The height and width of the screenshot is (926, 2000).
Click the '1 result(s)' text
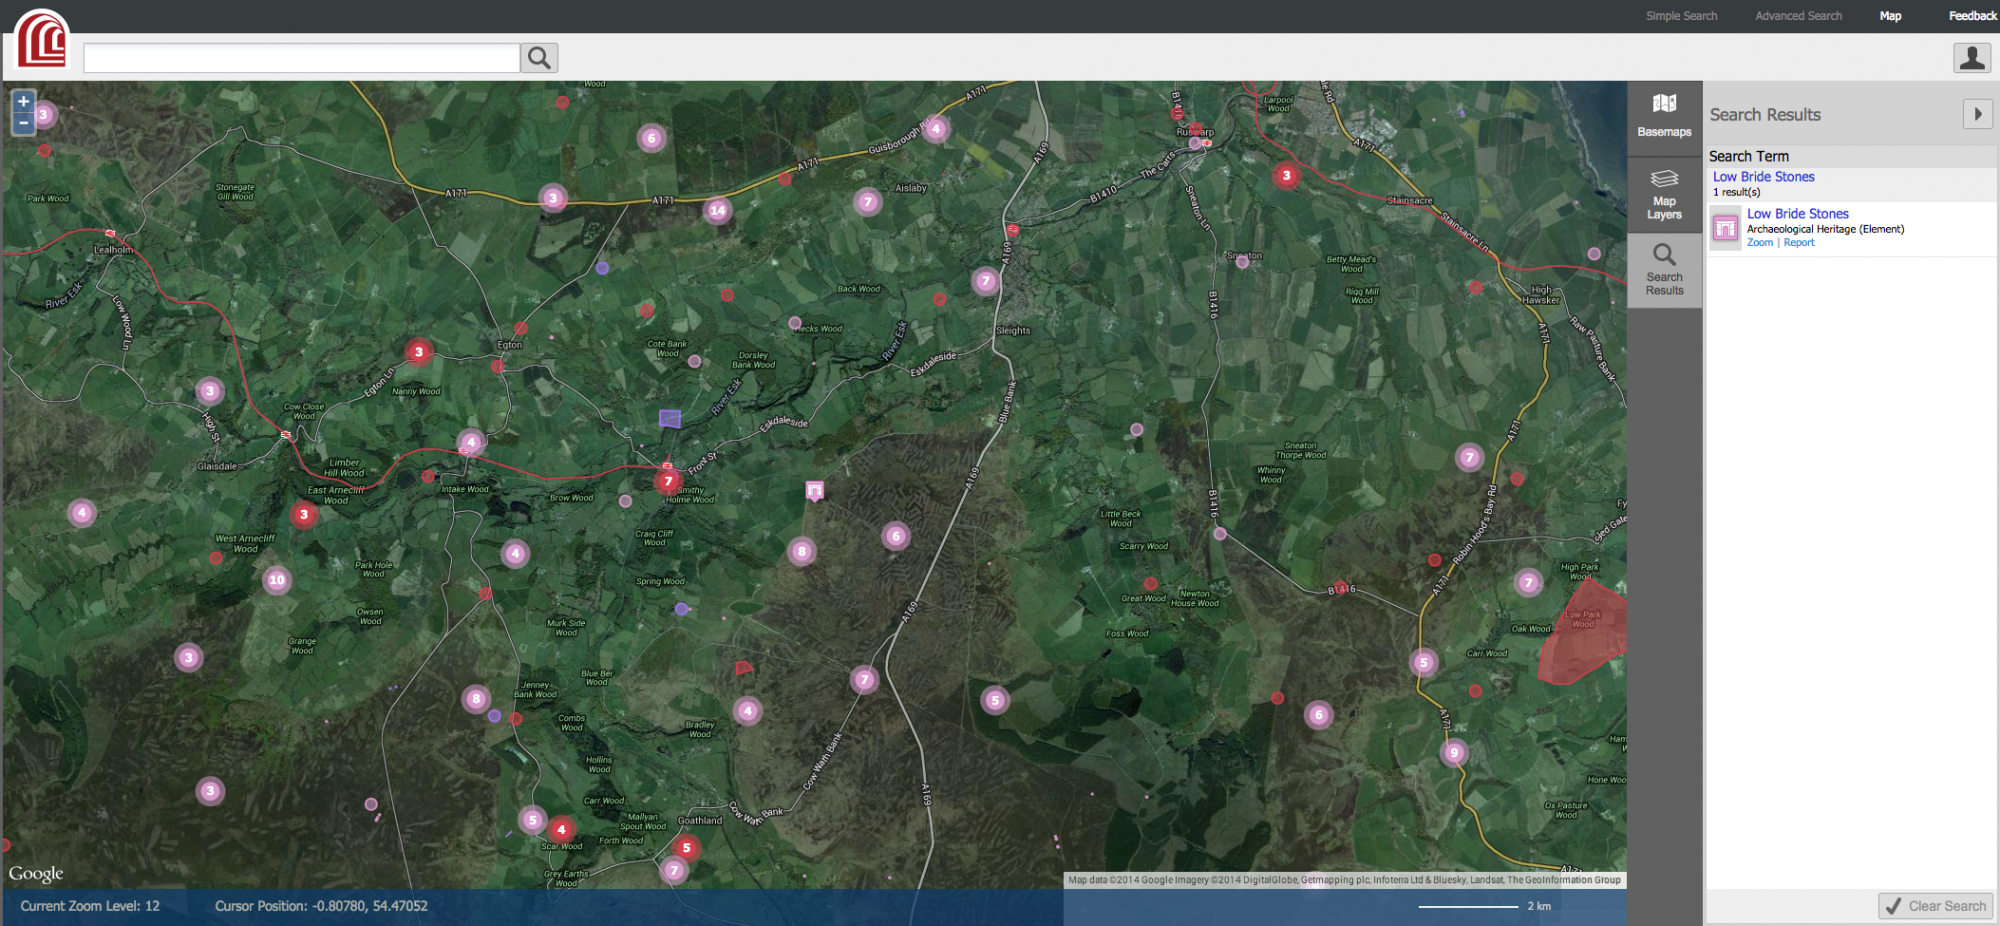tap(1736, 192)
